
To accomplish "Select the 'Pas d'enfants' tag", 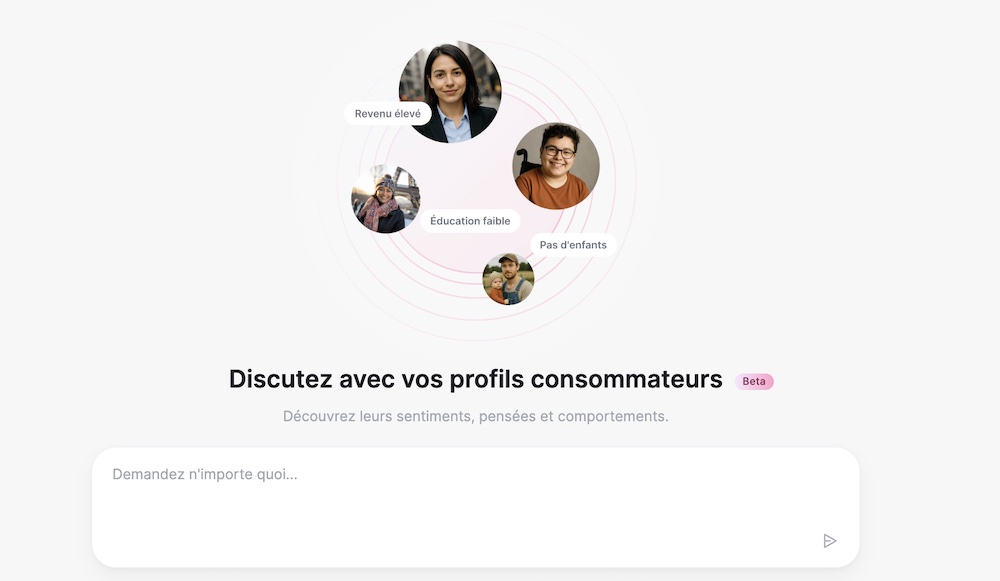I will click(x=573, y=245).
